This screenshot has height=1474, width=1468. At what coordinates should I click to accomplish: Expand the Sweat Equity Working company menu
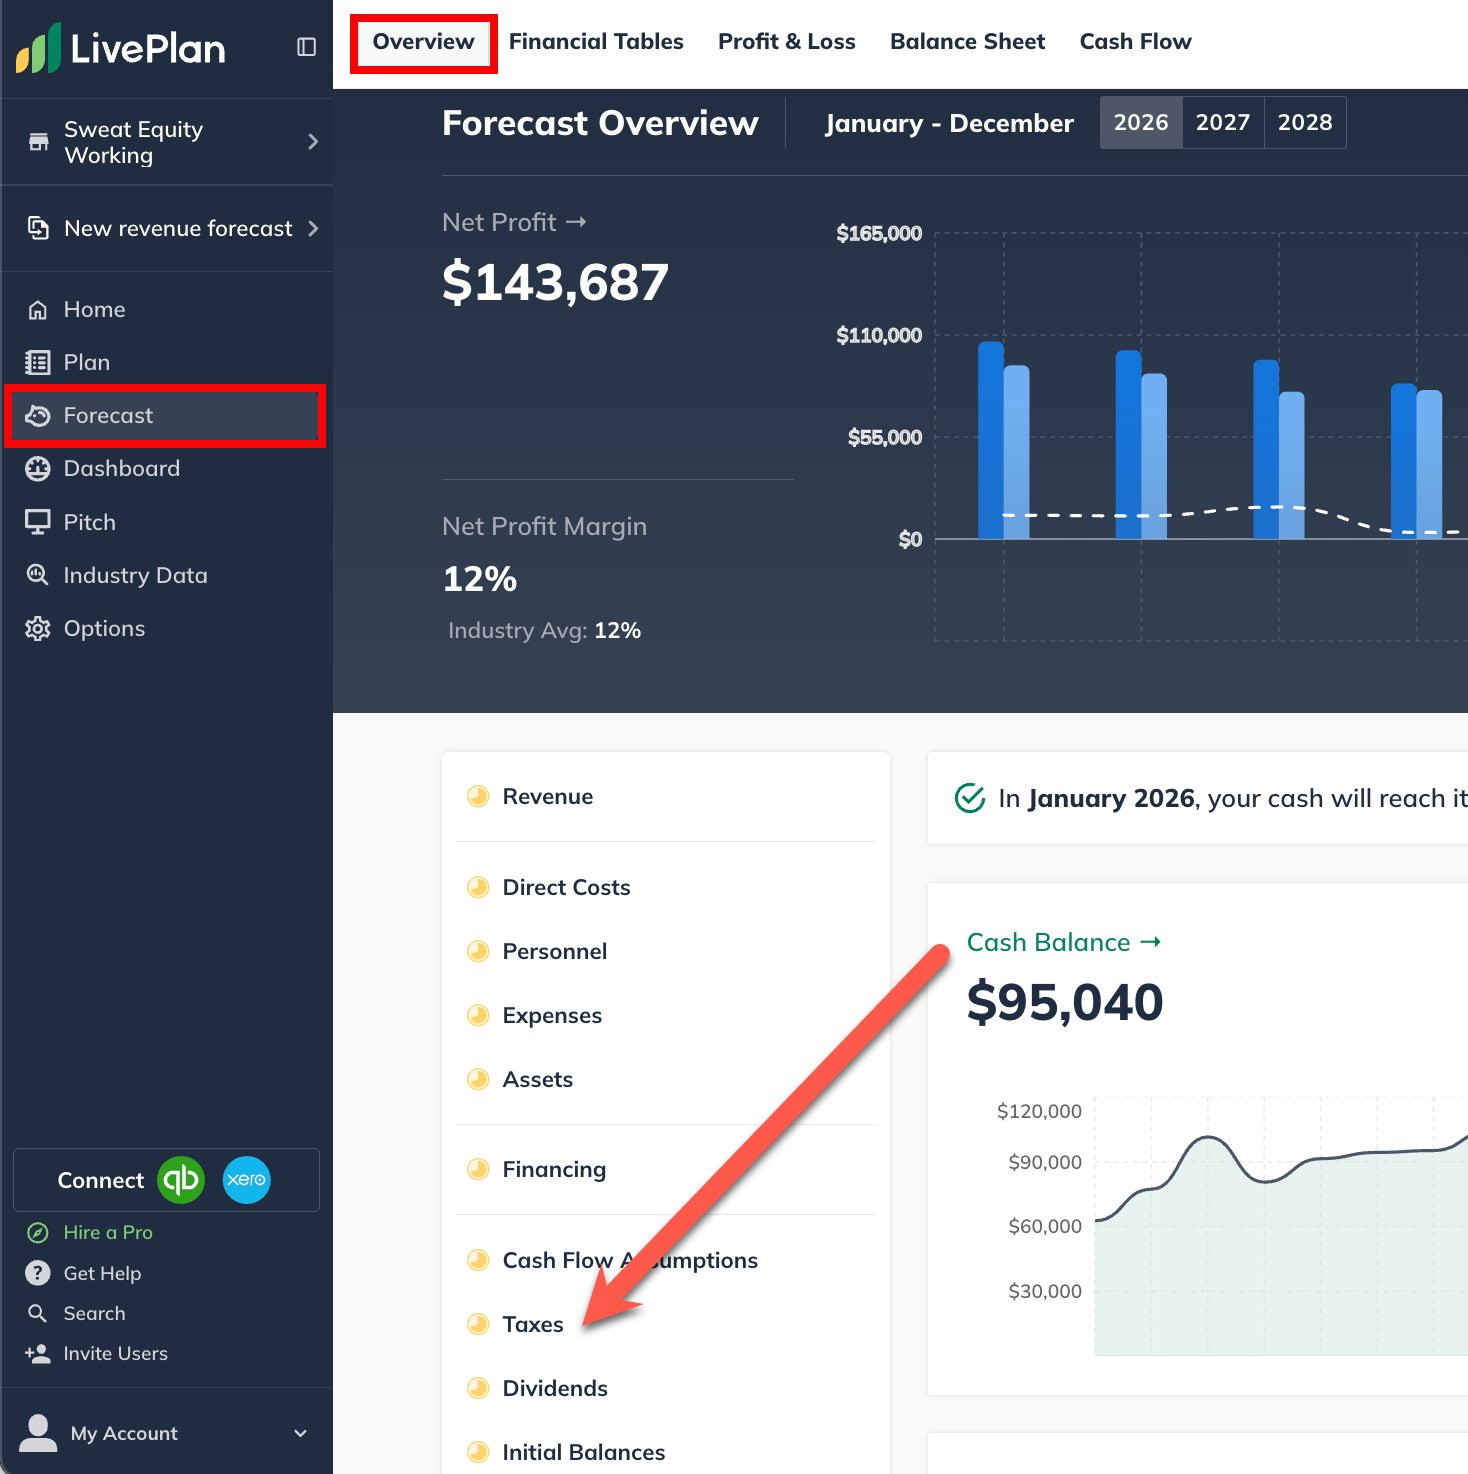tap(312, 142)
